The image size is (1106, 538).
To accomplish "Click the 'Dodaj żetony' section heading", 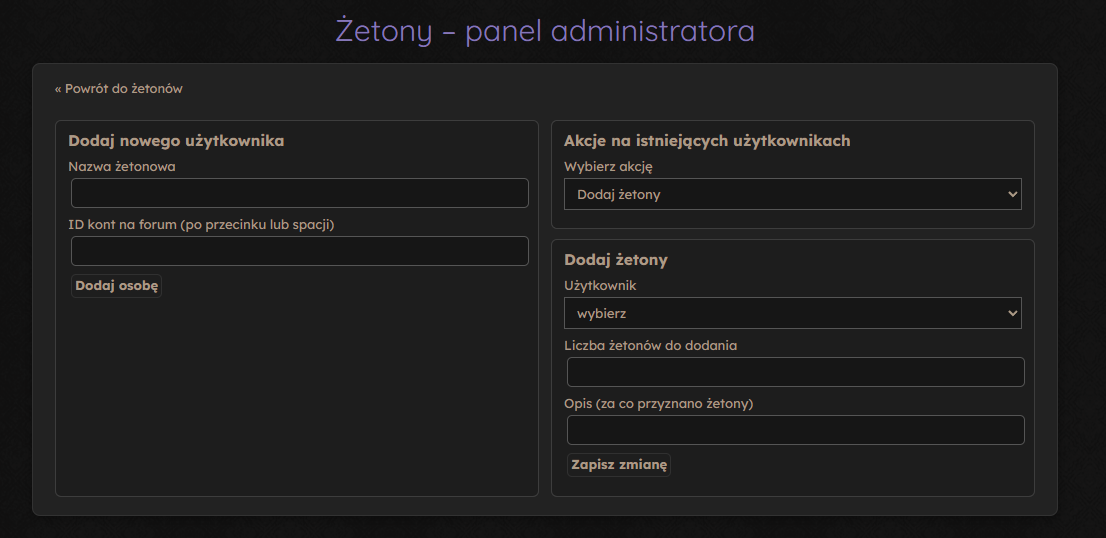I will coord(616,260).
